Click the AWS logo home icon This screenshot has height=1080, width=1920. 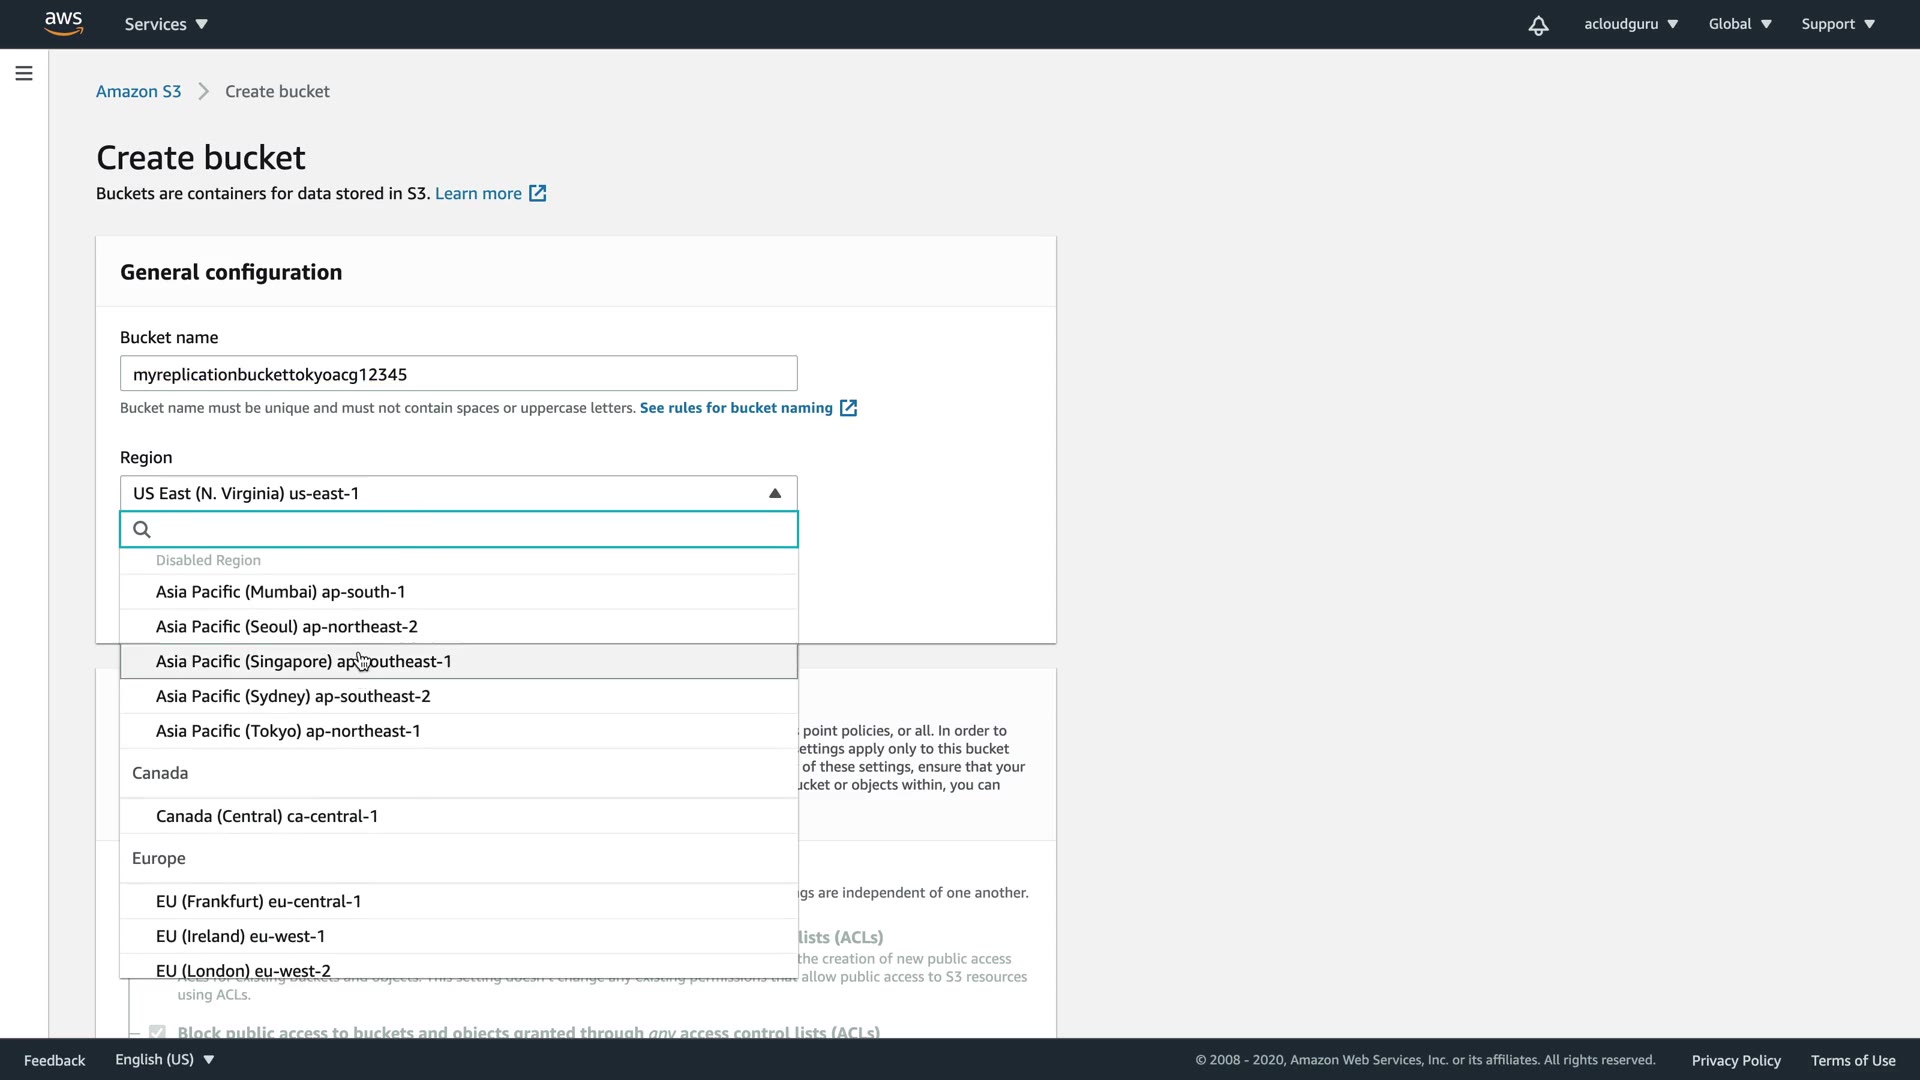(63, 23)
